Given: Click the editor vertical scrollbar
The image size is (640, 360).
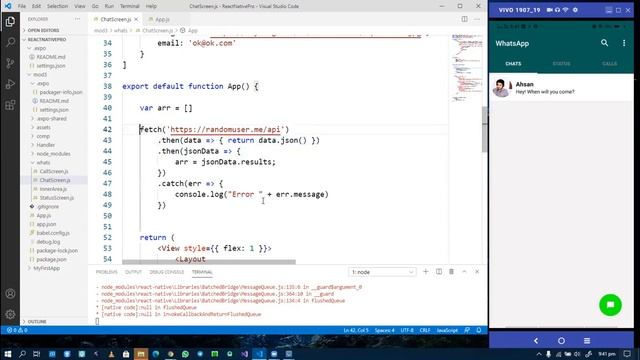Looking at the screenshot, I should (484, 129).
